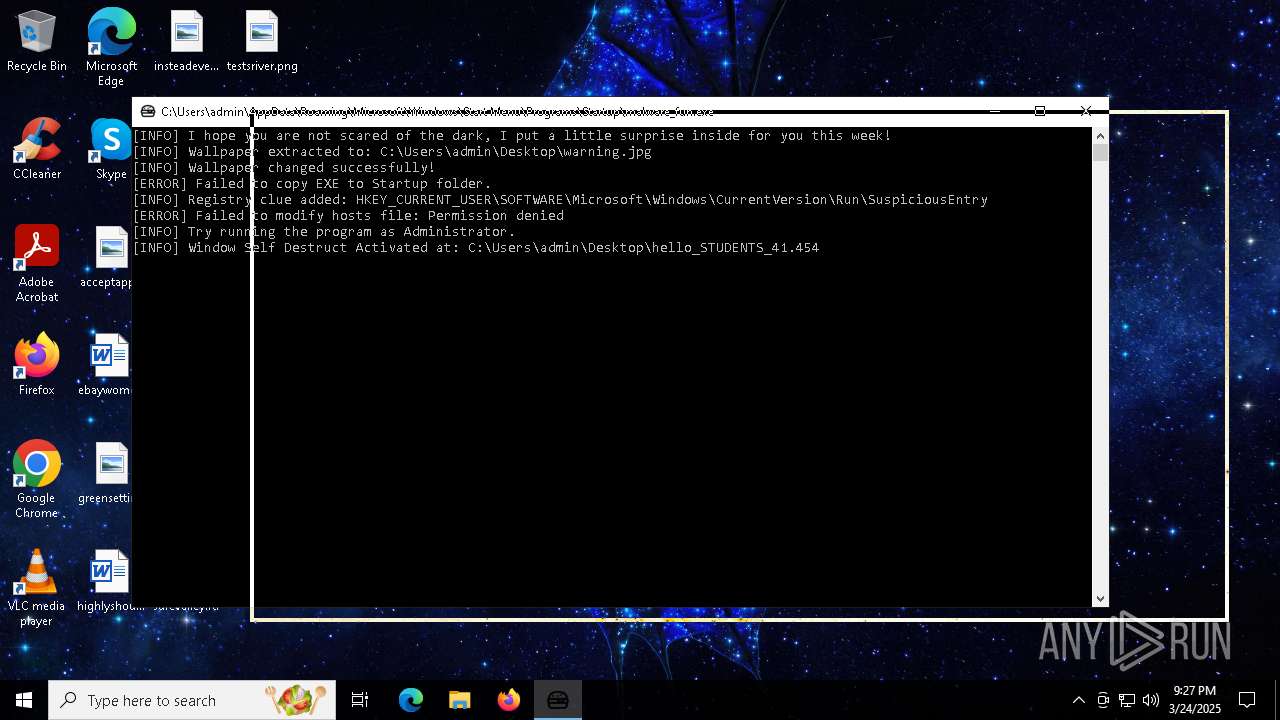This screenshot has height=720, width=1280.
Task: Open Firefox desktop shortcut
Action: 37,366
